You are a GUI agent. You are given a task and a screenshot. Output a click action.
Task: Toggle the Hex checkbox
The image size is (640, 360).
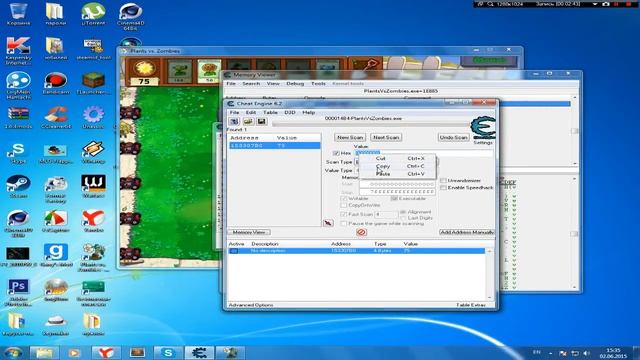click(336, 153)
